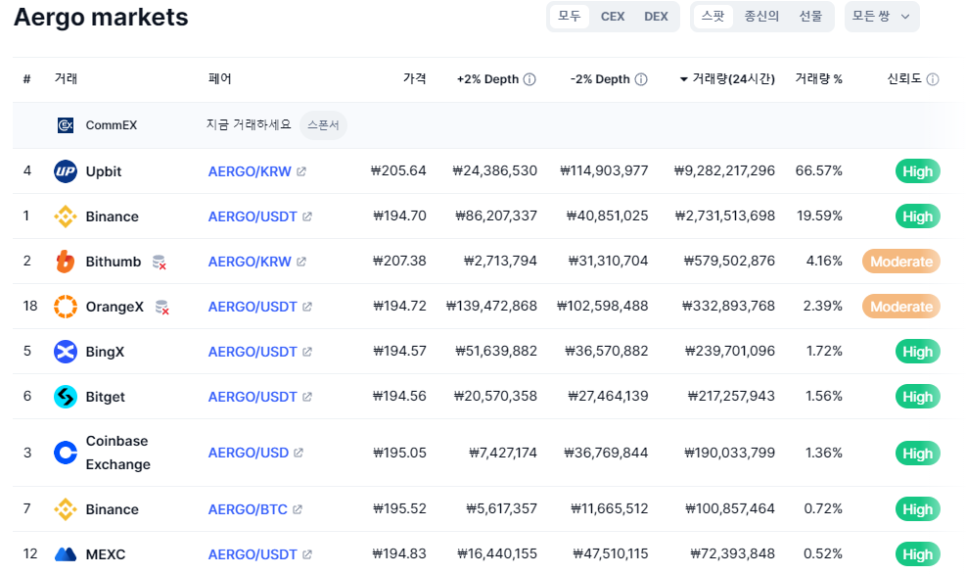Click the 페어 column header

tap(220, 78)
